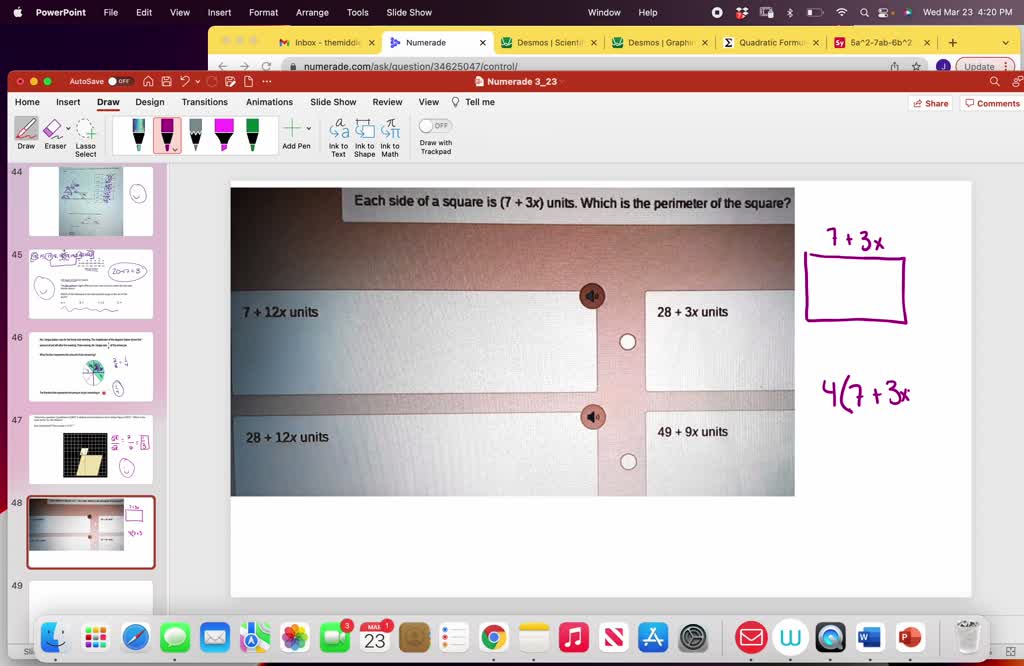
Task: Select Ink to Shape
Action: click(364, 133)
